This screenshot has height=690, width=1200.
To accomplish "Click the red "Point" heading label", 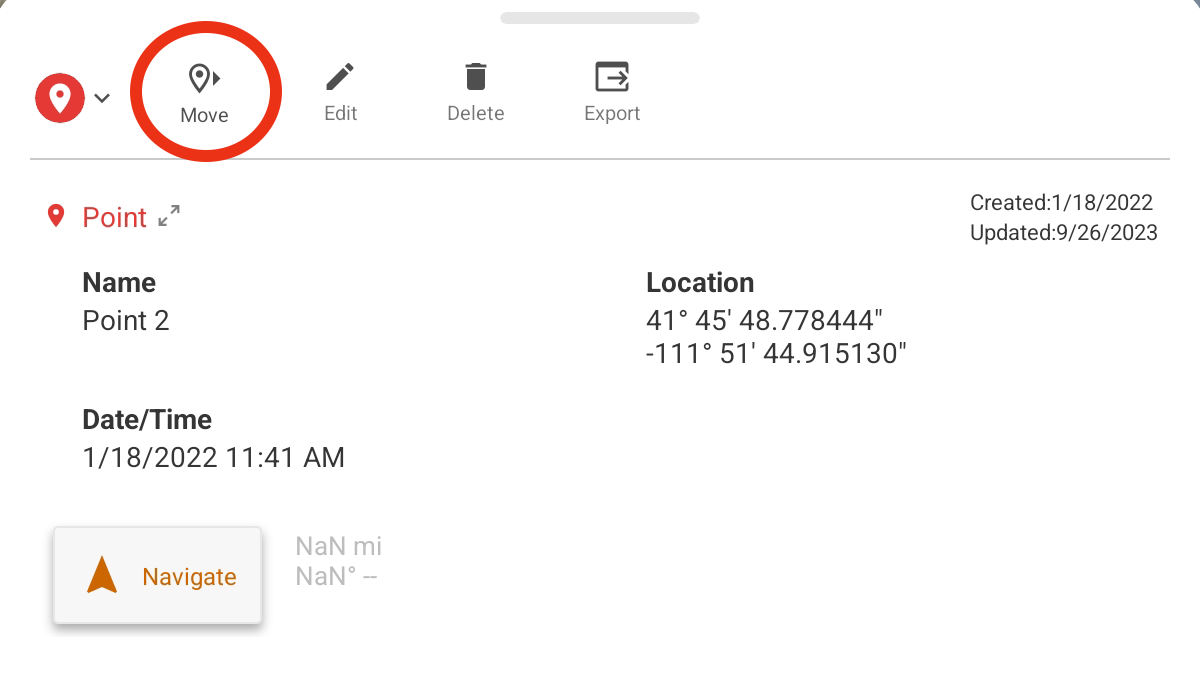I will (x=115, y=217).
